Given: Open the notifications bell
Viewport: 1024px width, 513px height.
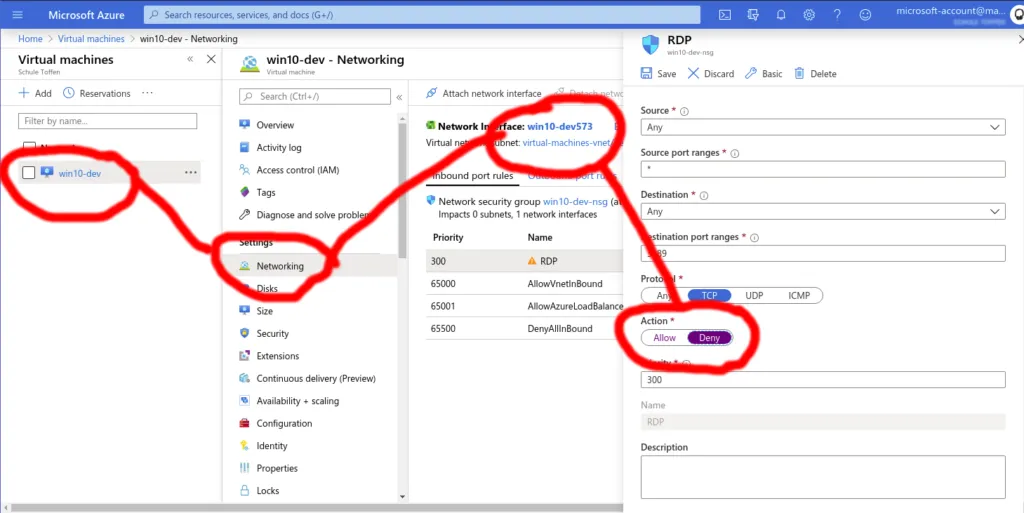Looking at the screenshot, I should tap(781, 14).
